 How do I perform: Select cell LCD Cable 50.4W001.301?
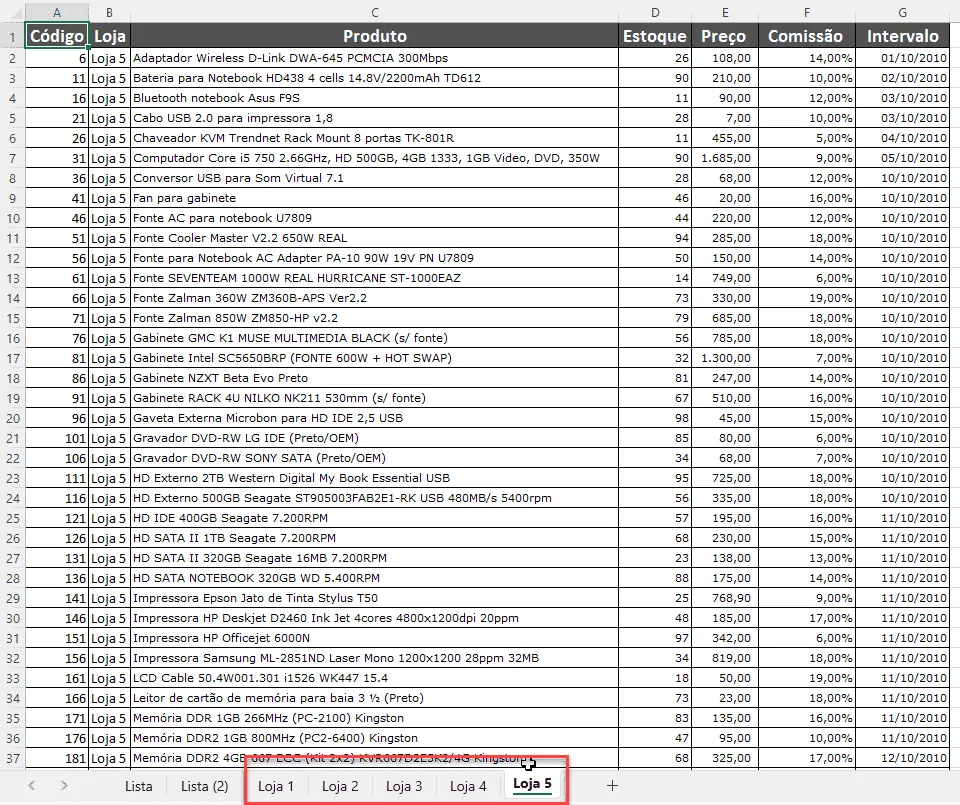tap(375, 678)
